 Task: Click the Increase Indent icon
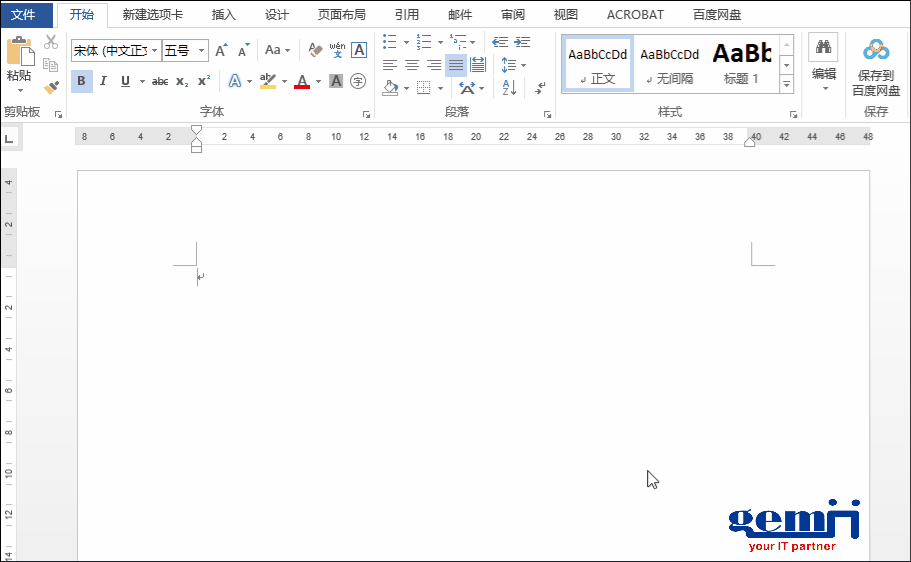(x=522, y=42)
